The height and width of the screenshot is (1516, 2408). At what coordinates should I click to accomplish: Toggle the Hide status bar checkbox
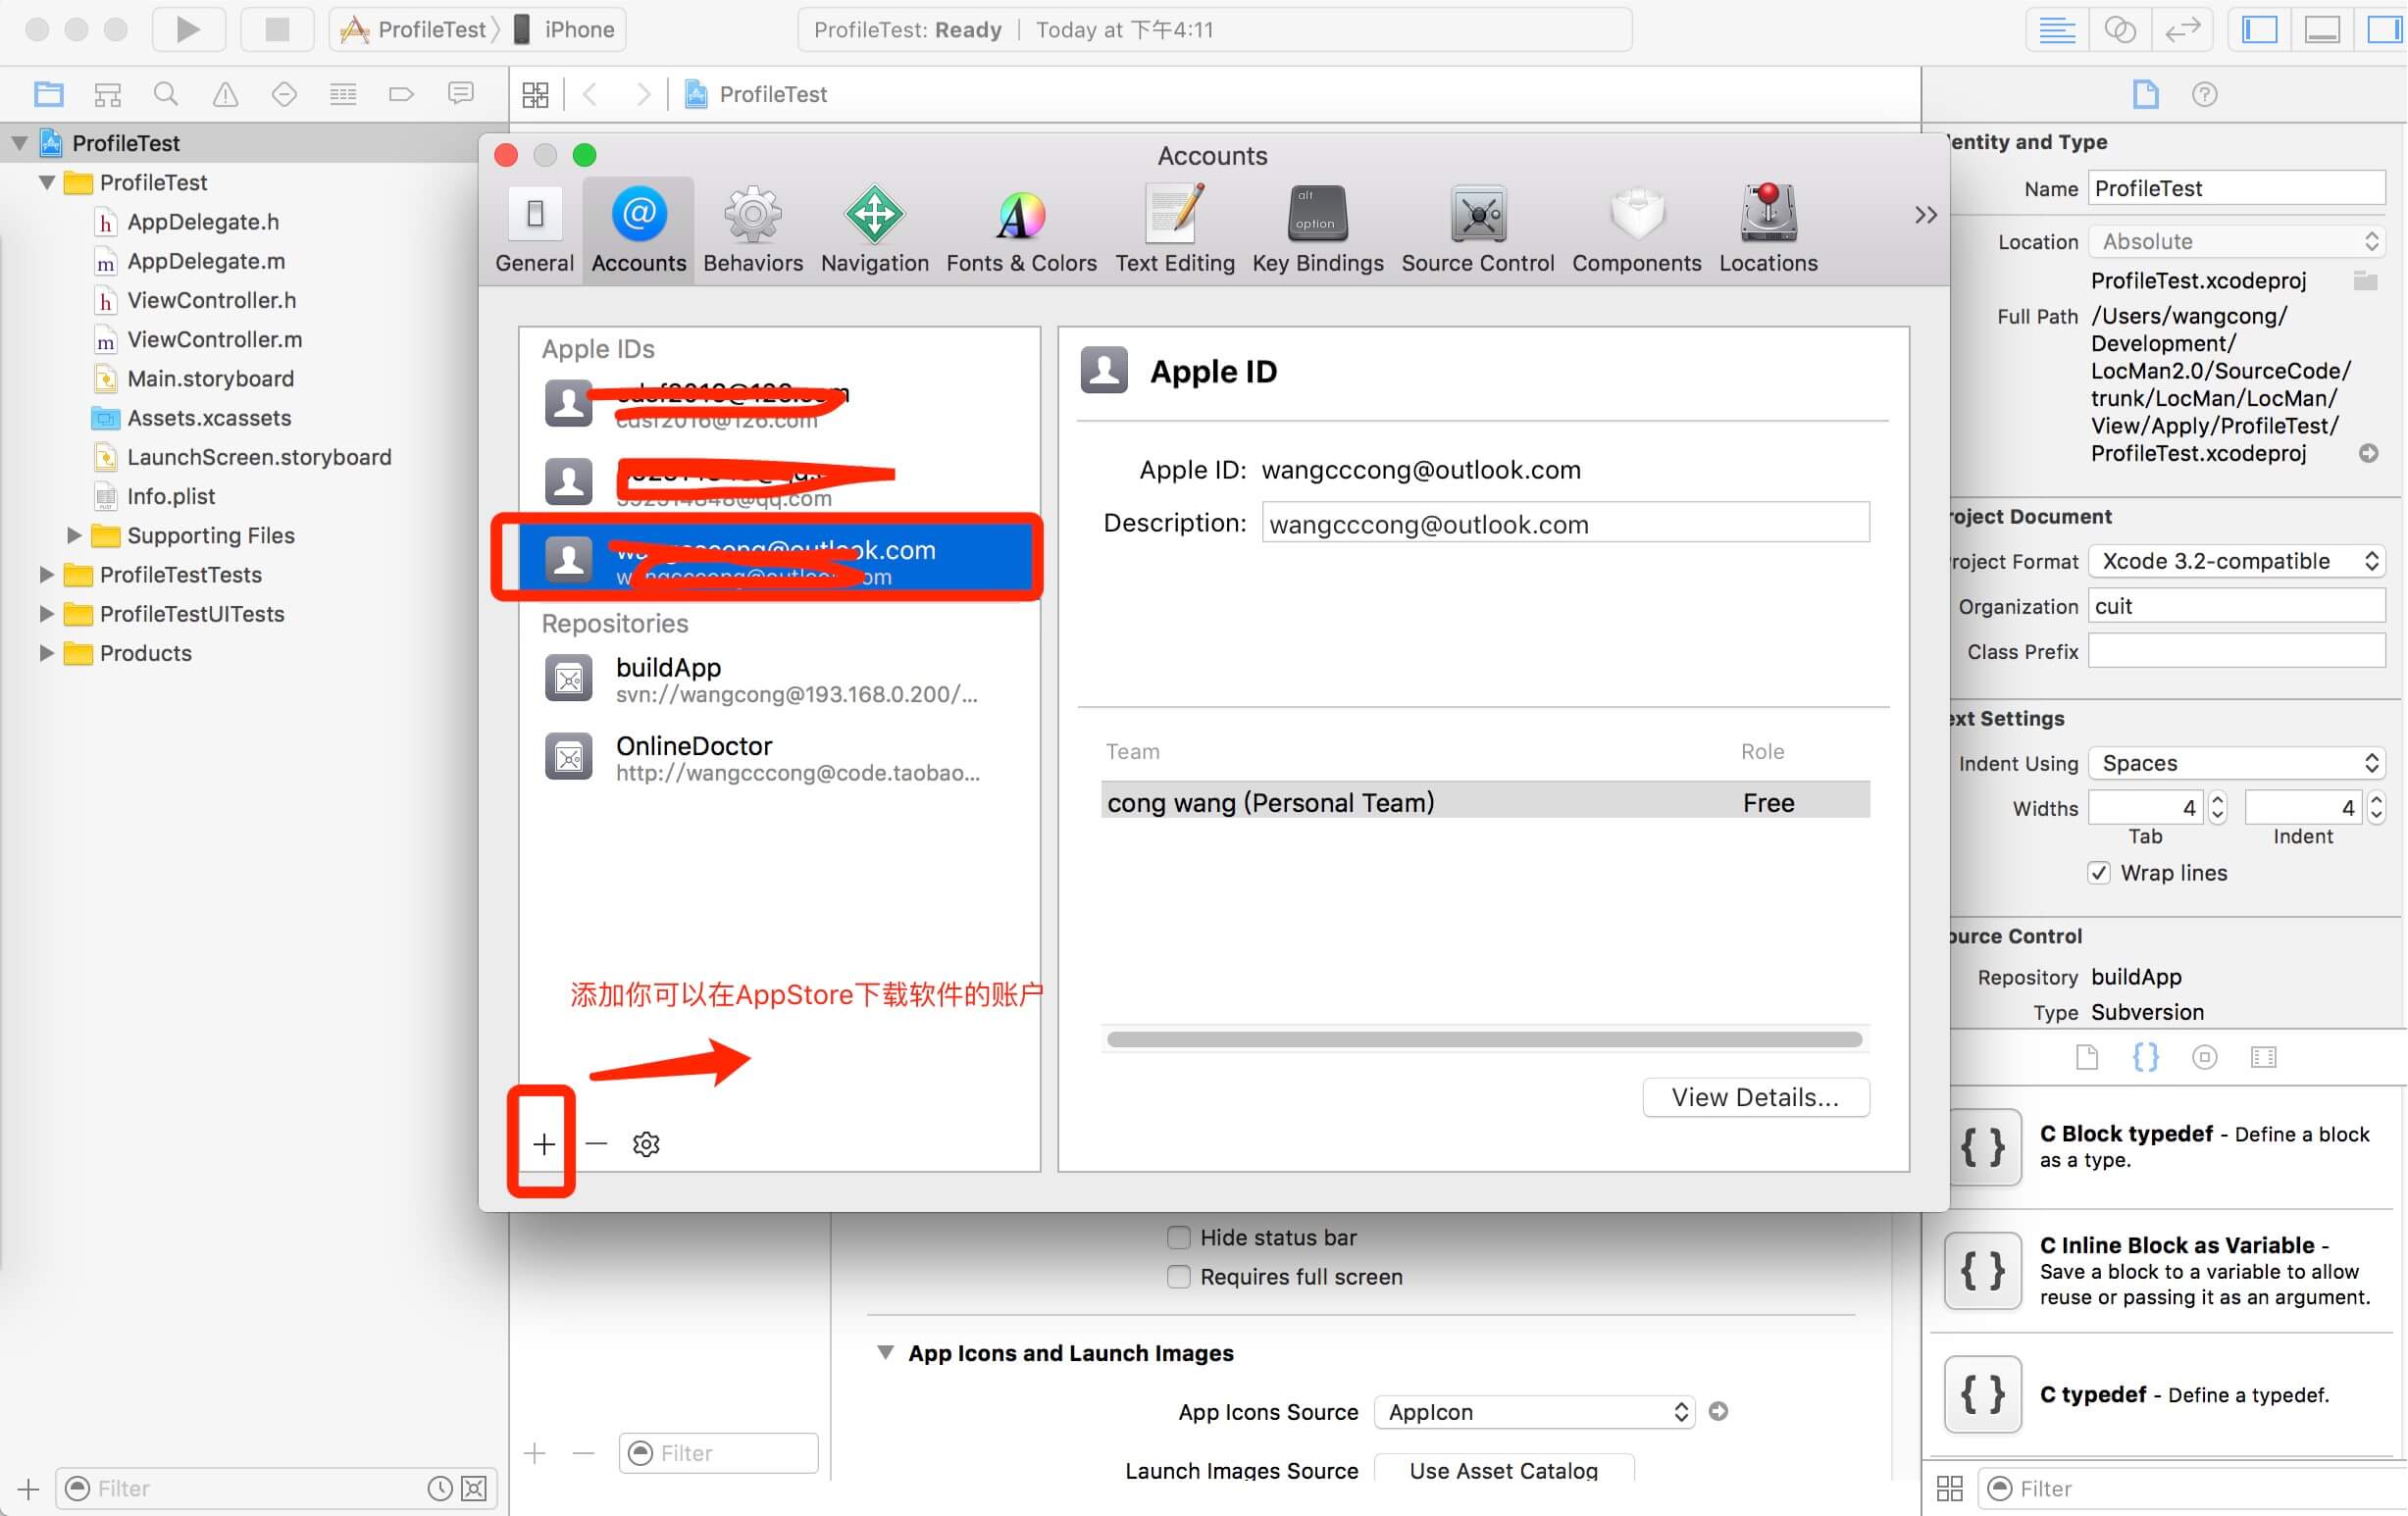pyautogui.click(x=1180, y=1237)
